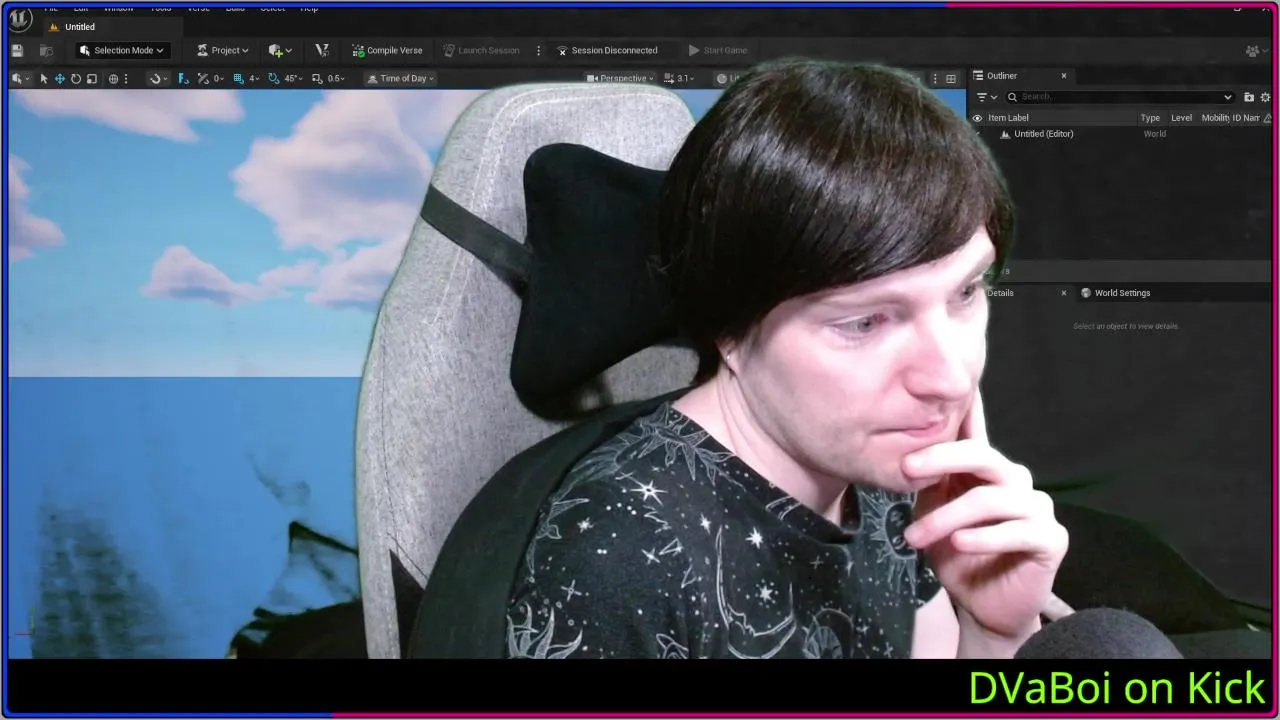Click the Start Game button
Screen dimensions: 1280x720
(x=718, y=50)
